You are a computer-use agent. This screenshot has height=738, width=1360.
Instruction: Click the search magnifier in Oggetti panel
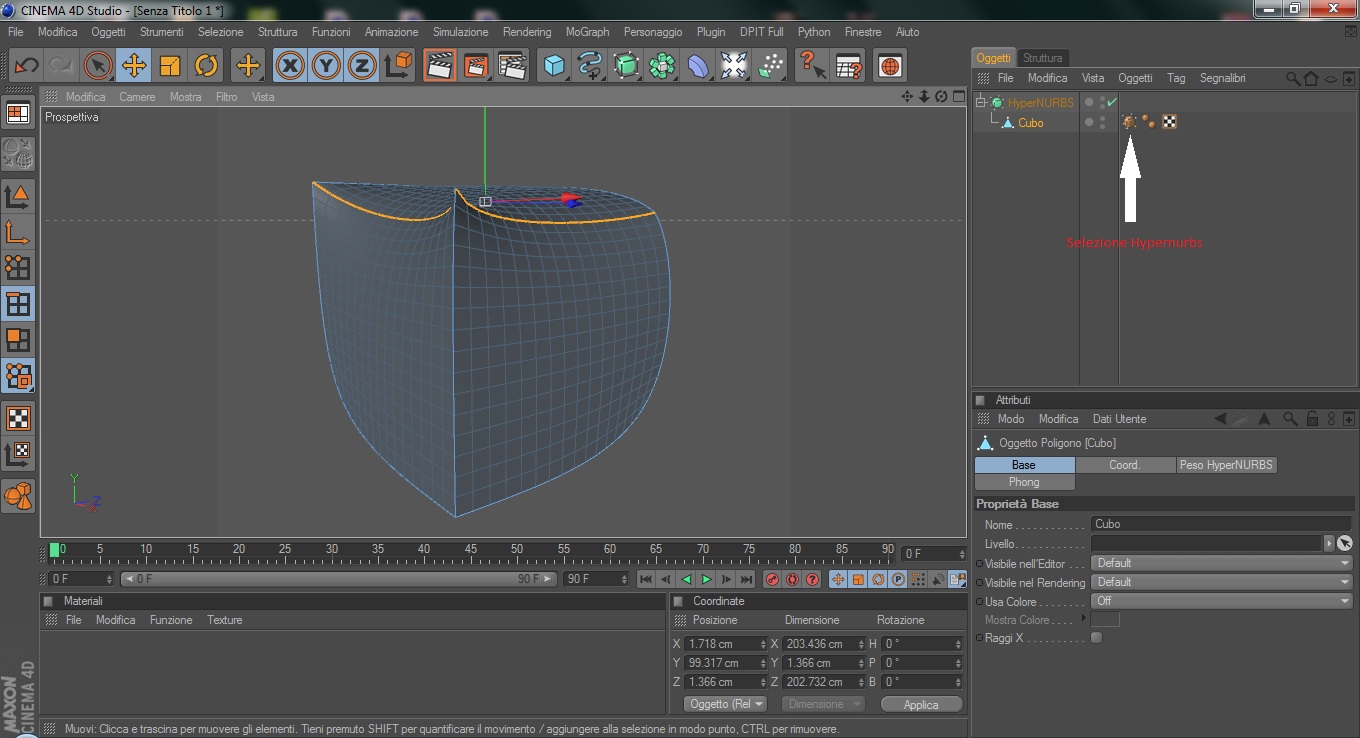point(1293,78)
